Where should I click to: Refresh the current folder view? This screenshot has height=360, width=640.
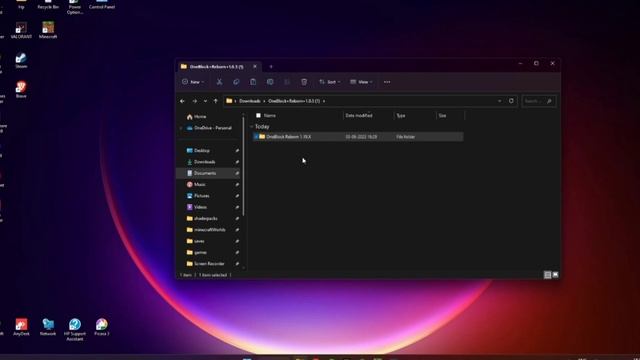point(511,101)
